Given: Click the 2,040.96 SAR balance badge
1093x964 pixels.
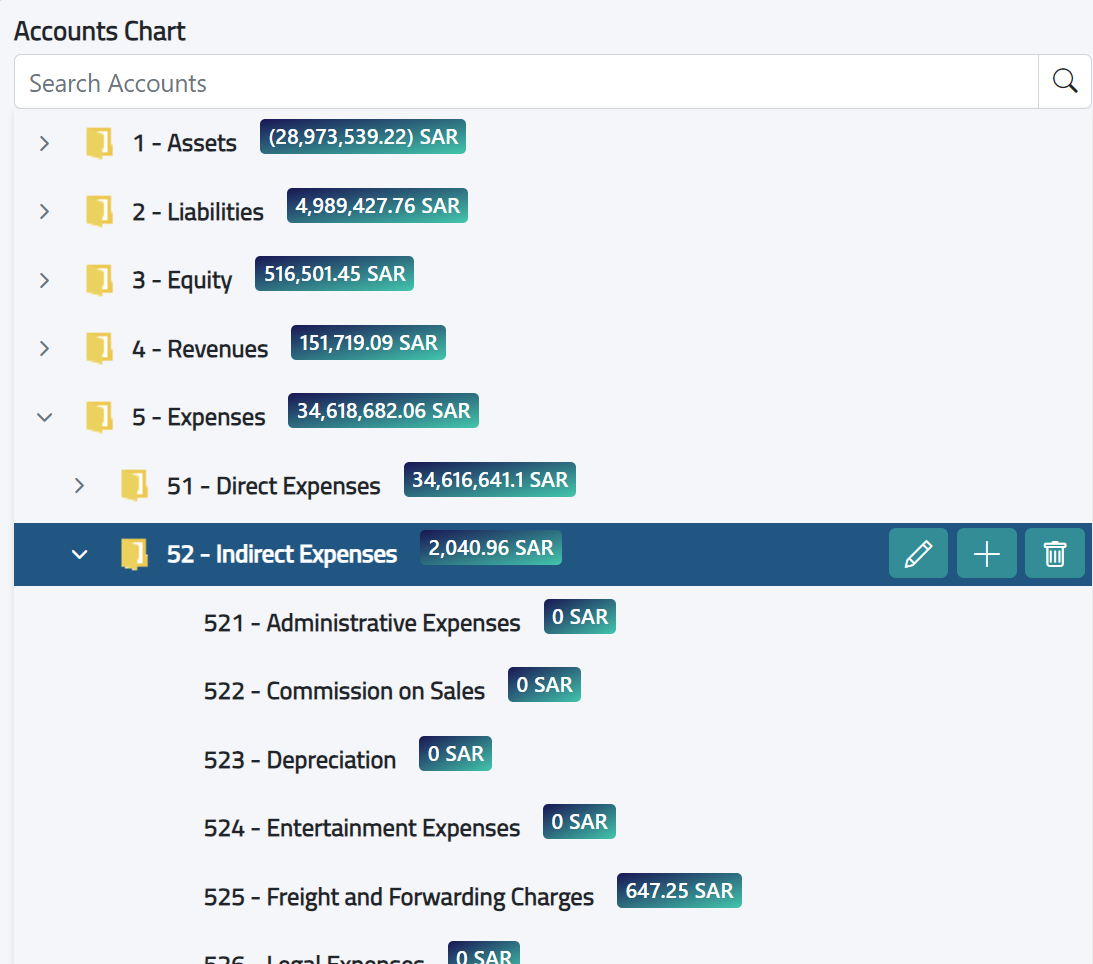Looking at the screenshot, I should point(490,548).
